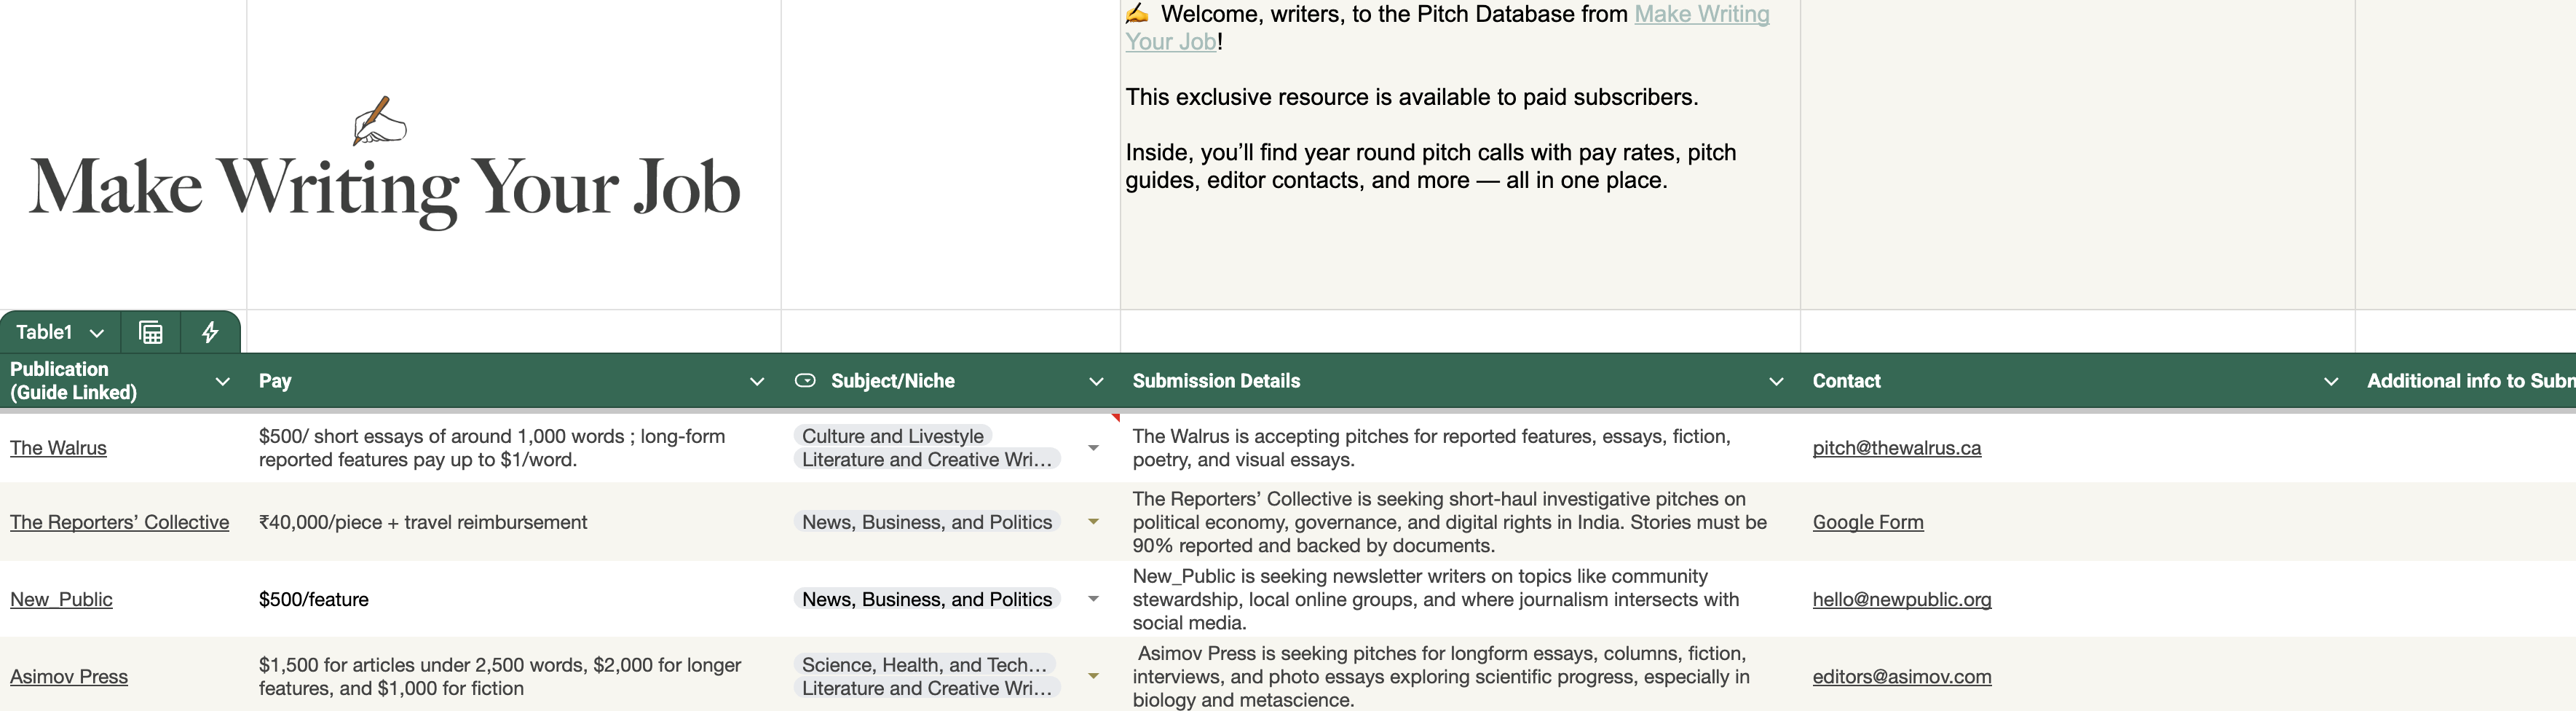
Task: Select The Reporters' Collective News, Business chip
Action: (x=926, y=522)
